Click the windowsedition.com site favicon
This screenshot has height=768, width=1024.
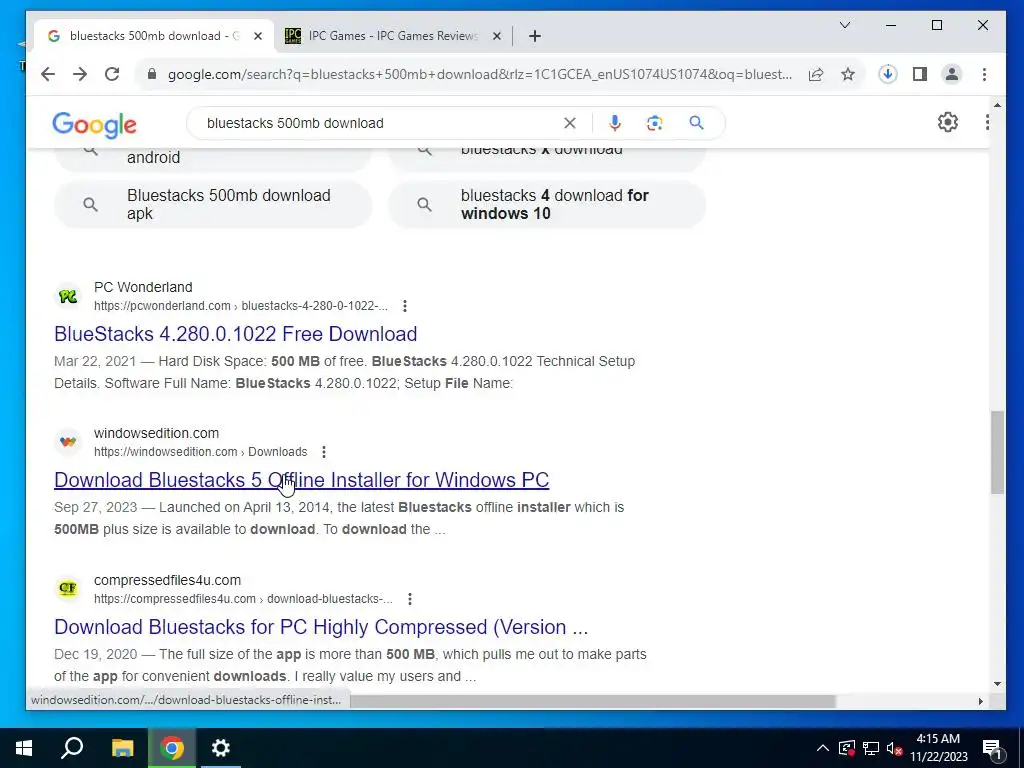point(68,442)
